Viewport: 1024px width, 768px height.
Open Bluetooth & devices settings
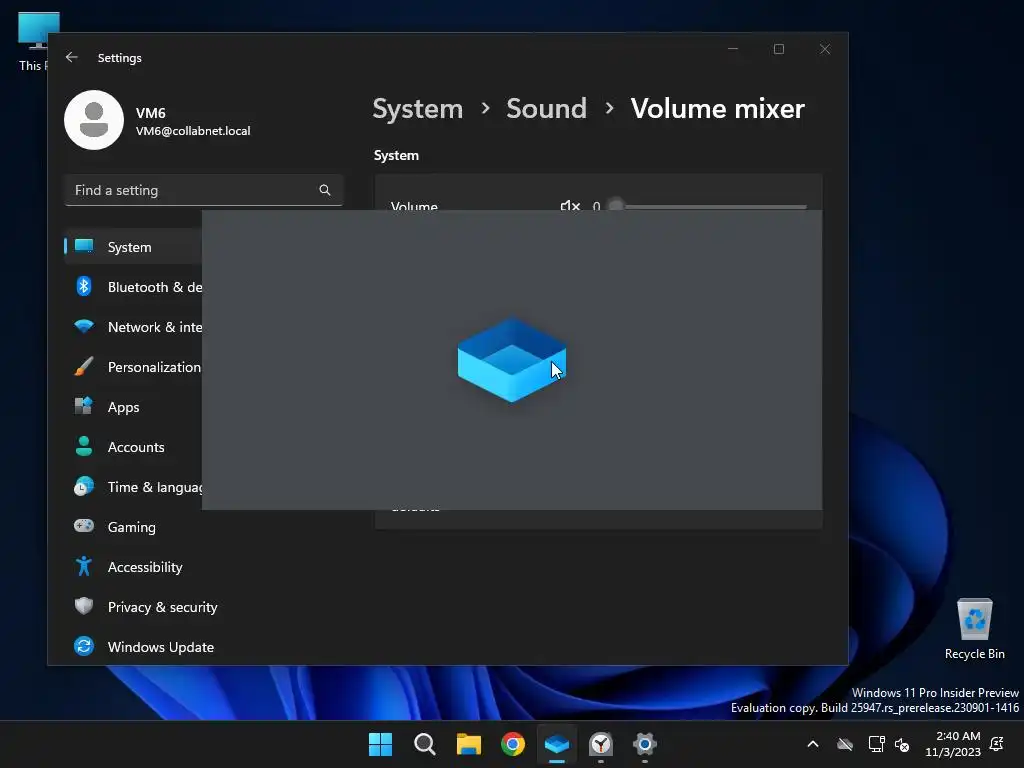tap(133, 287)
